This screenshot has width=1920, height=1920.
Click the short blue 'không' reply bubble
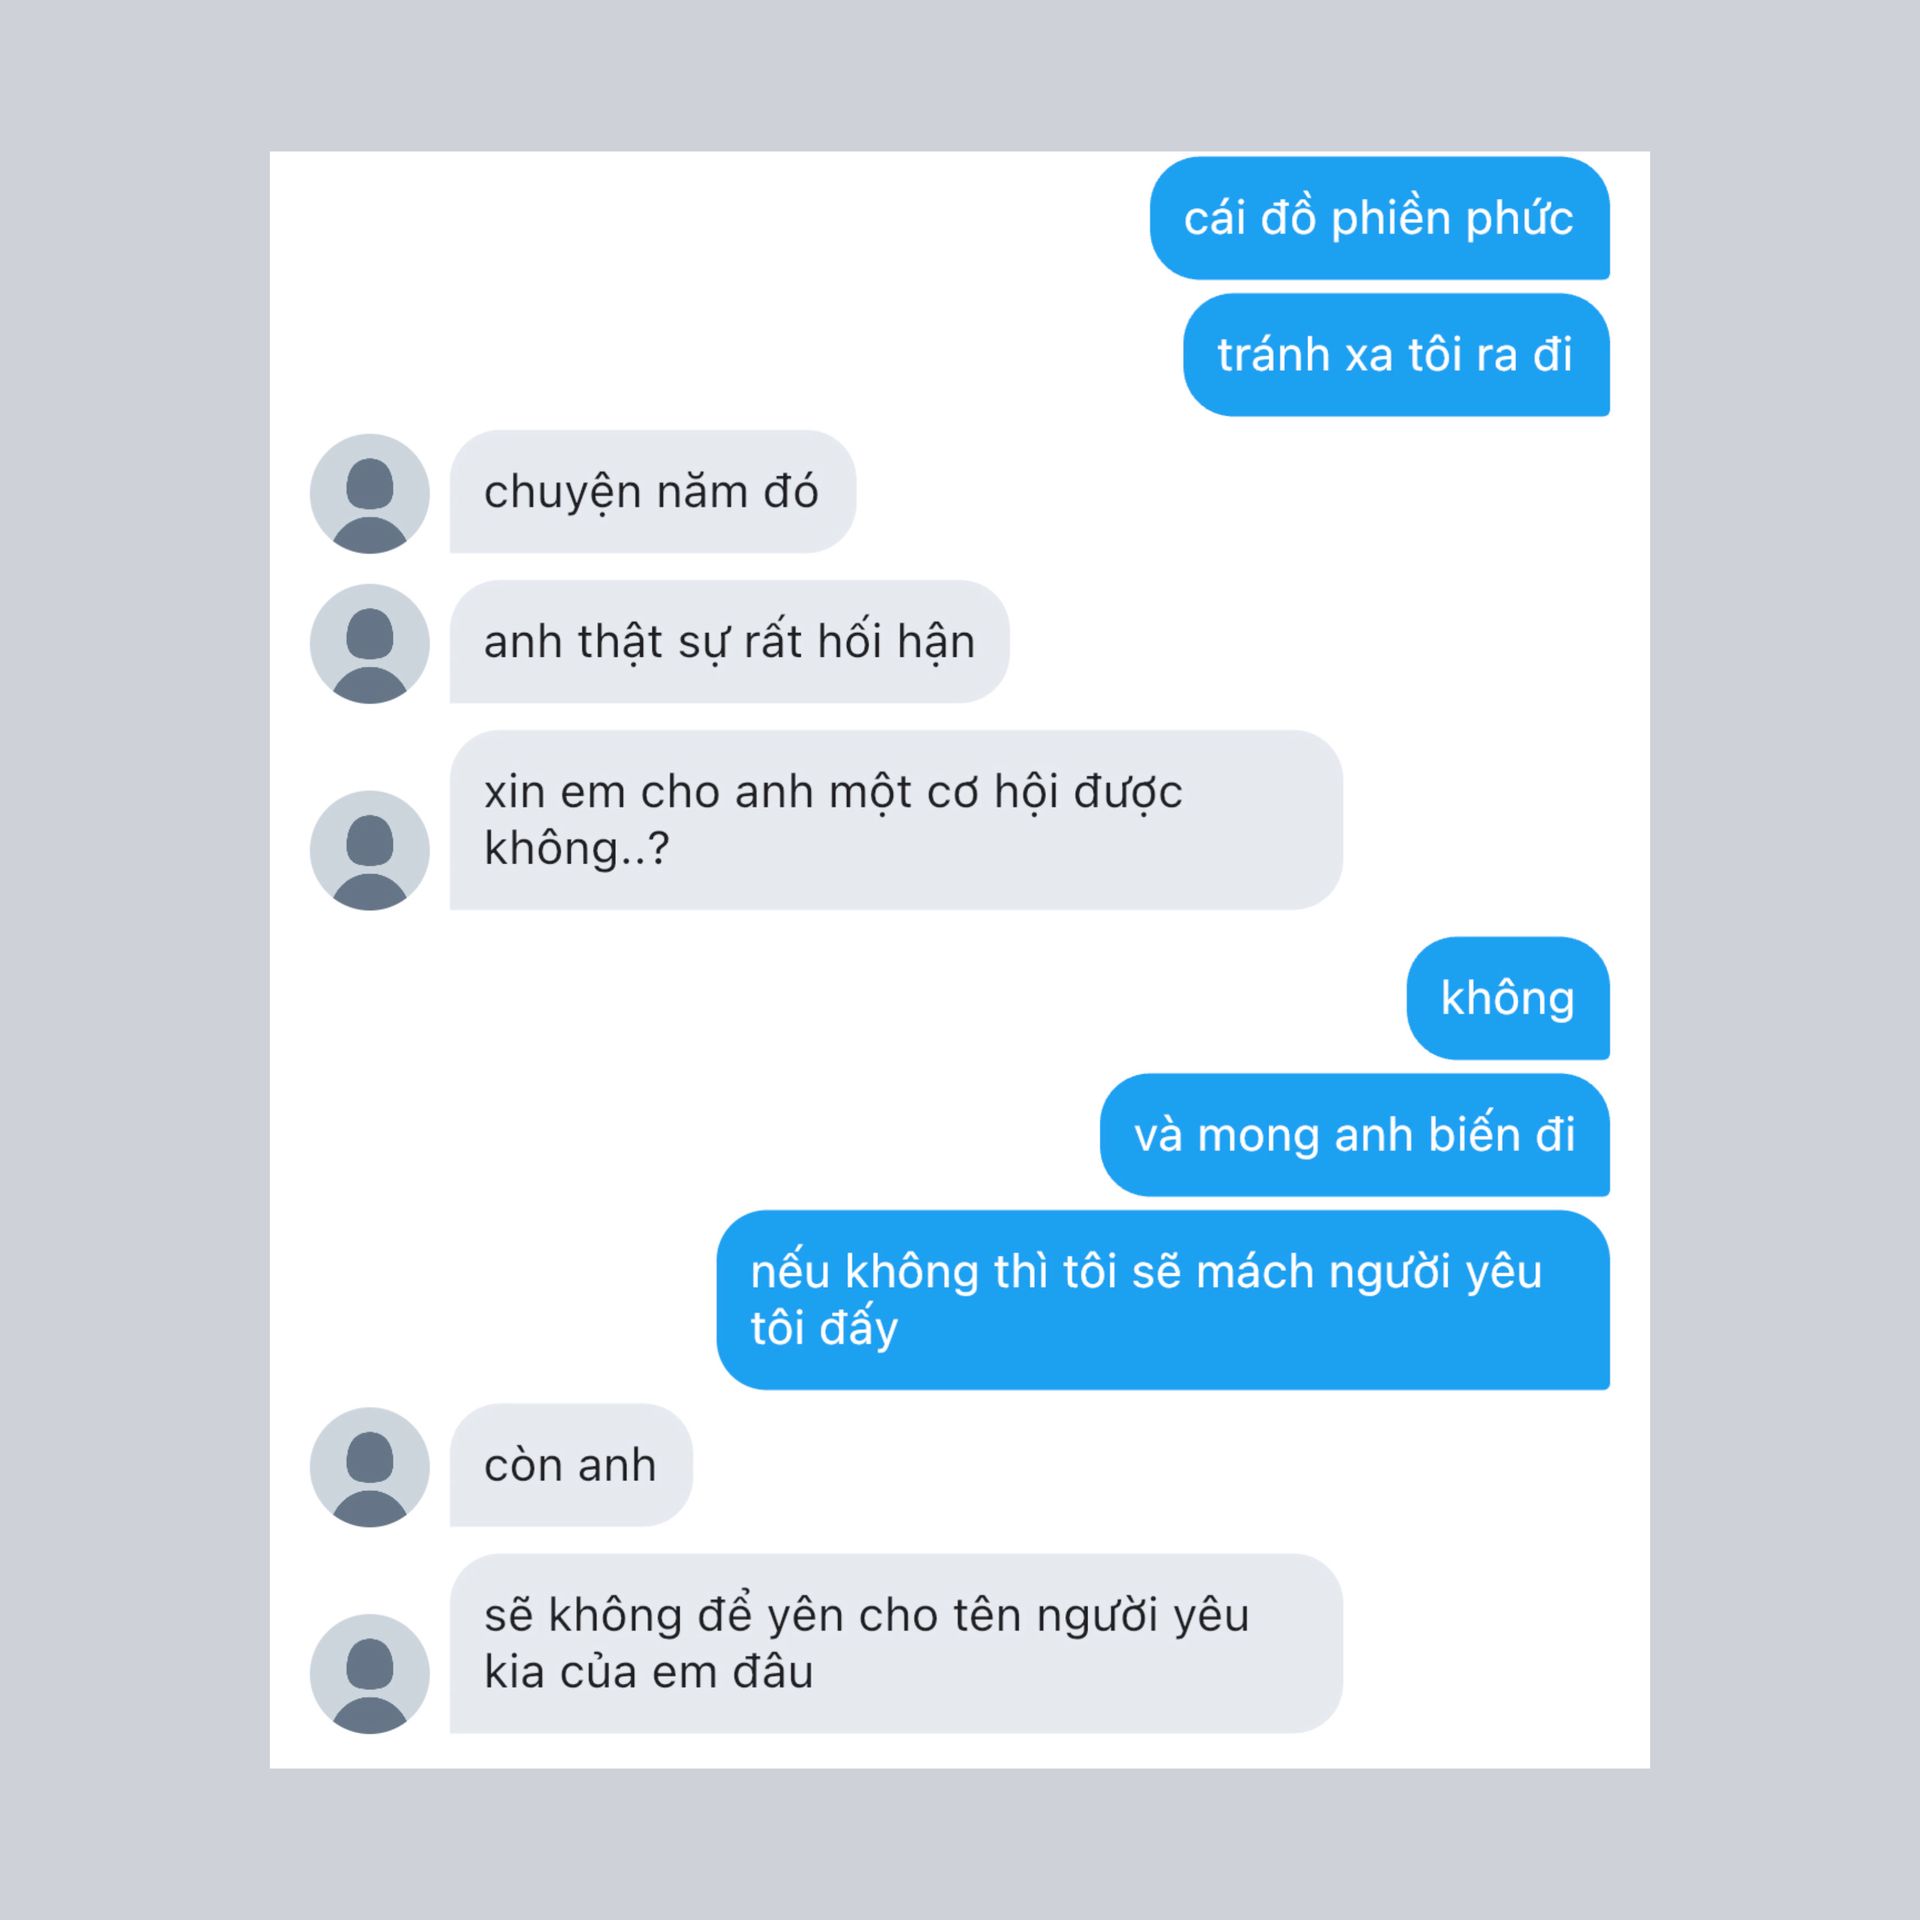pyautogui.click(x=1508, y=998)
